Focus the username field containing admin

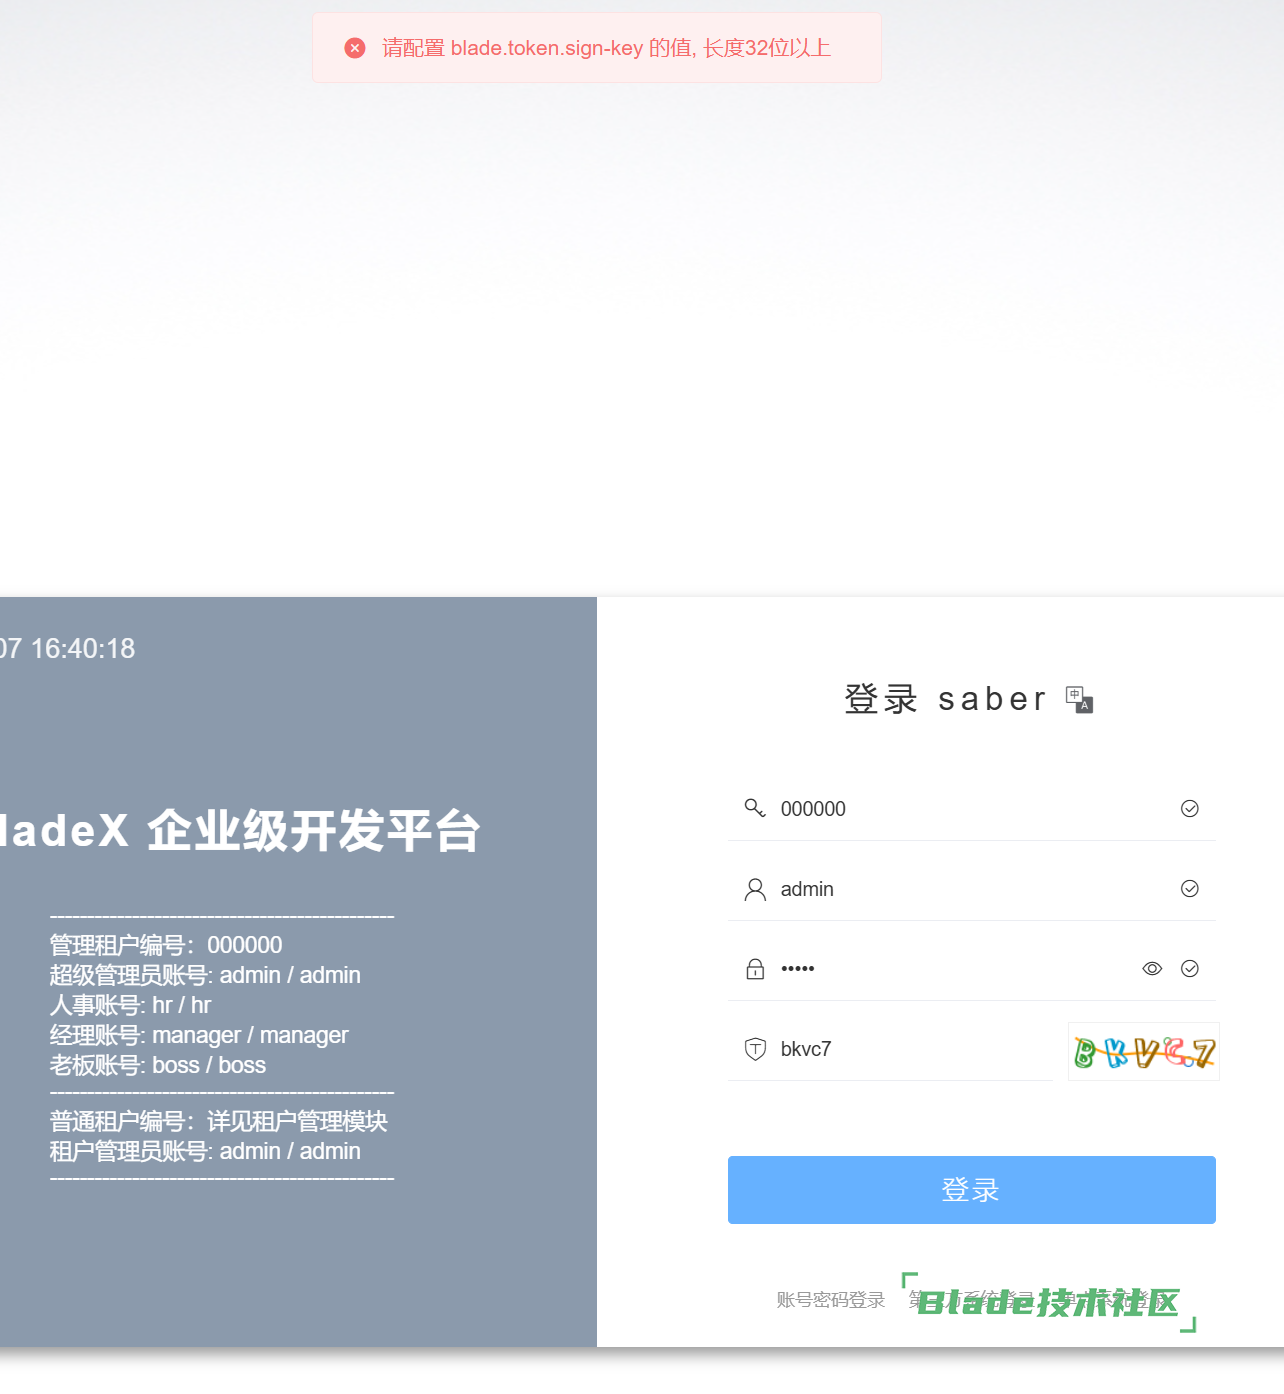pyautogui.click(x=960, y=889)
